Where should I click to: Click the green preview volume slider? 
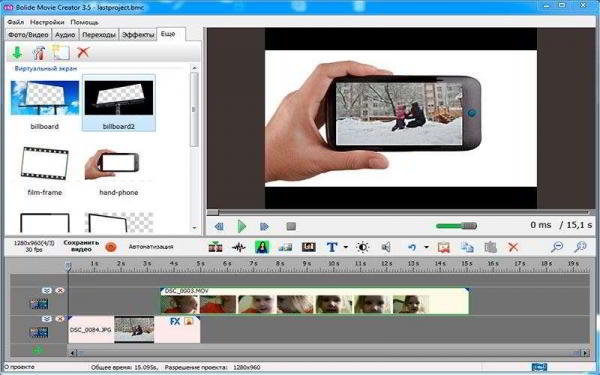pyautogui.click(x=456, y=226)
